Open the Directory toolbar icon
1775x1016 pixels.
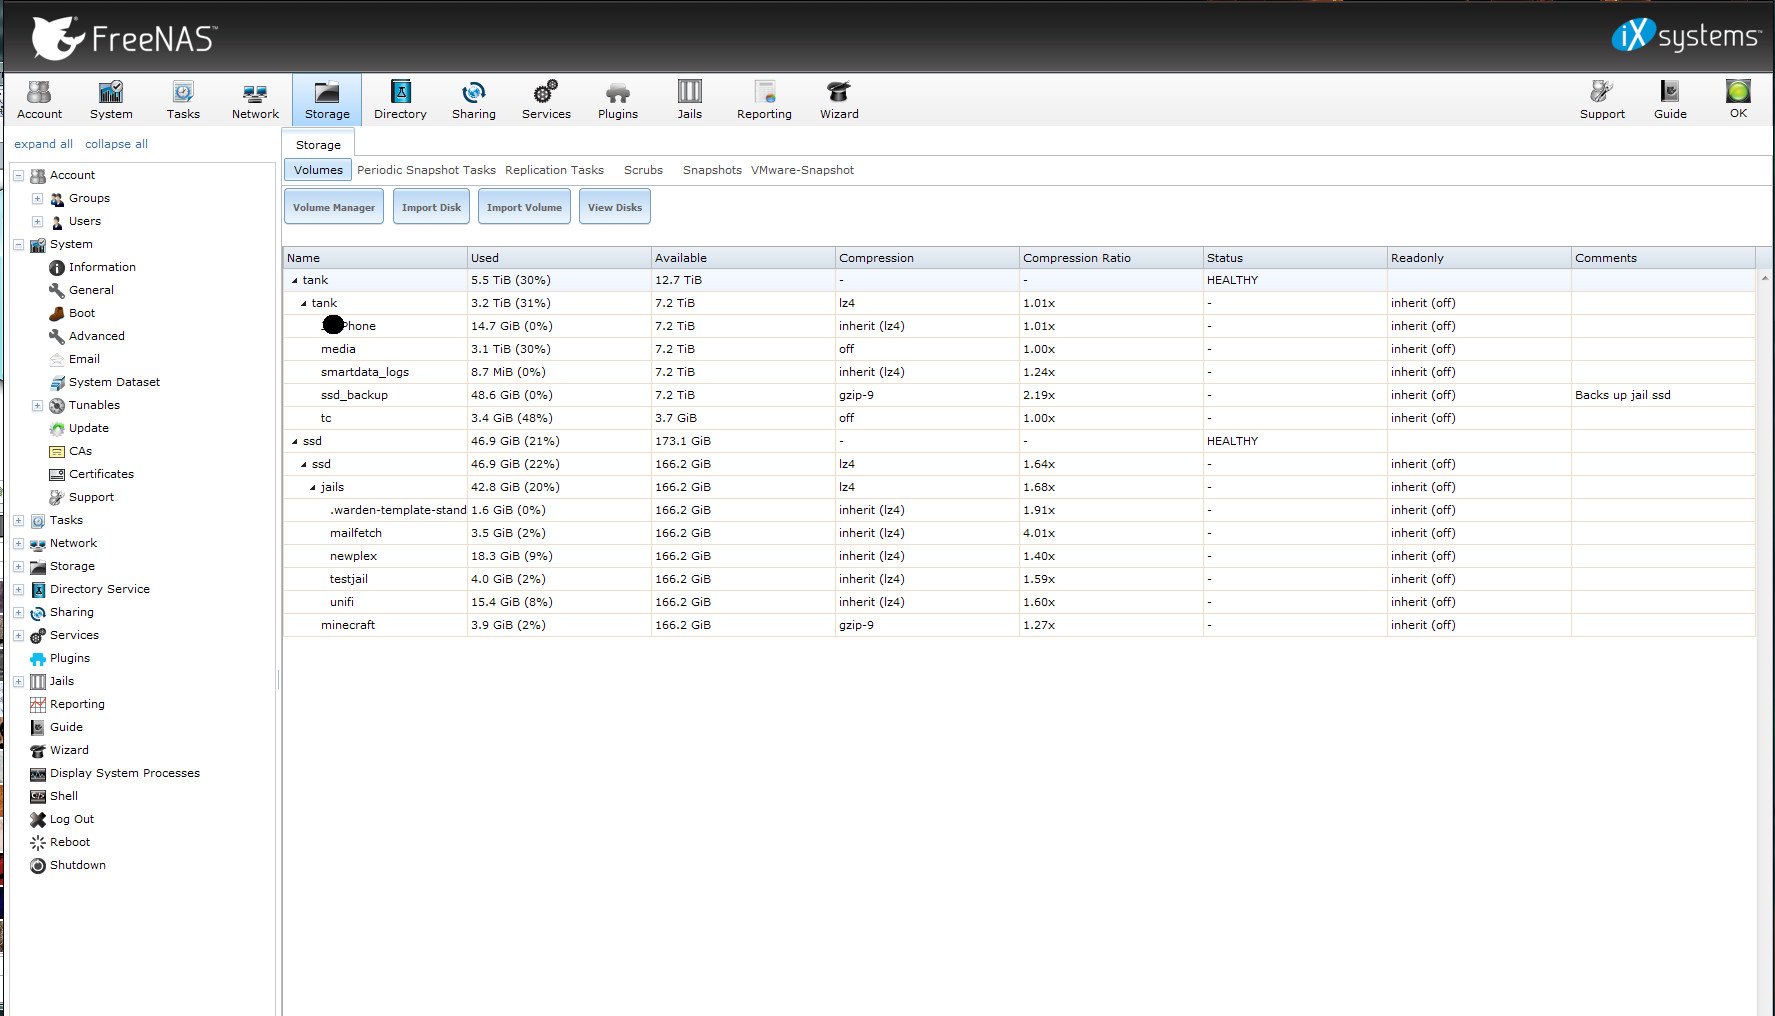pos(400,99)
